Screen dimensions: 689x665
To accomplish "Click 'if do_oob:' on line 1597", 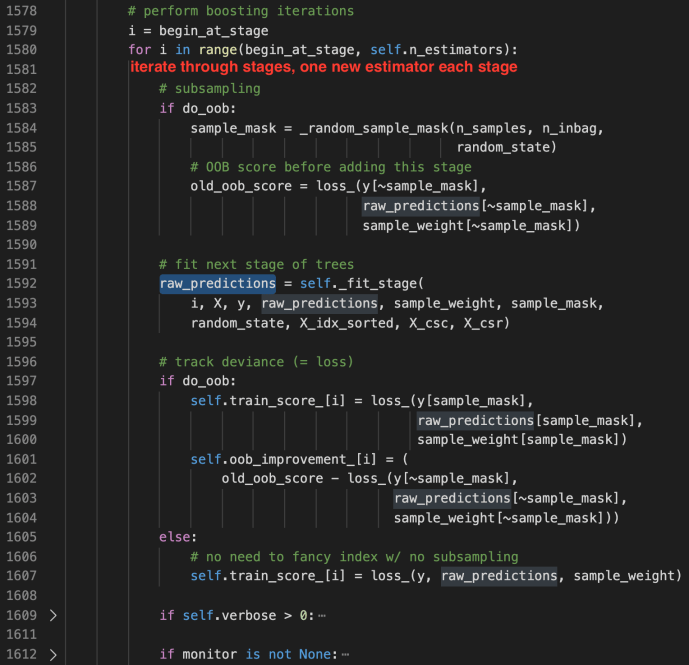I will pyautogui.click(x=198, y=381).
